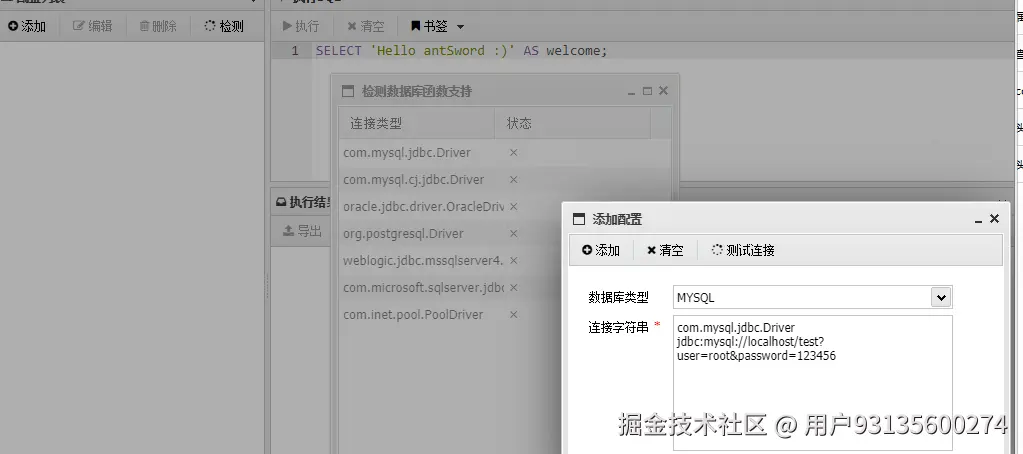Click the X status icon for org.postgresql.Driver

(x=513, y=234)
